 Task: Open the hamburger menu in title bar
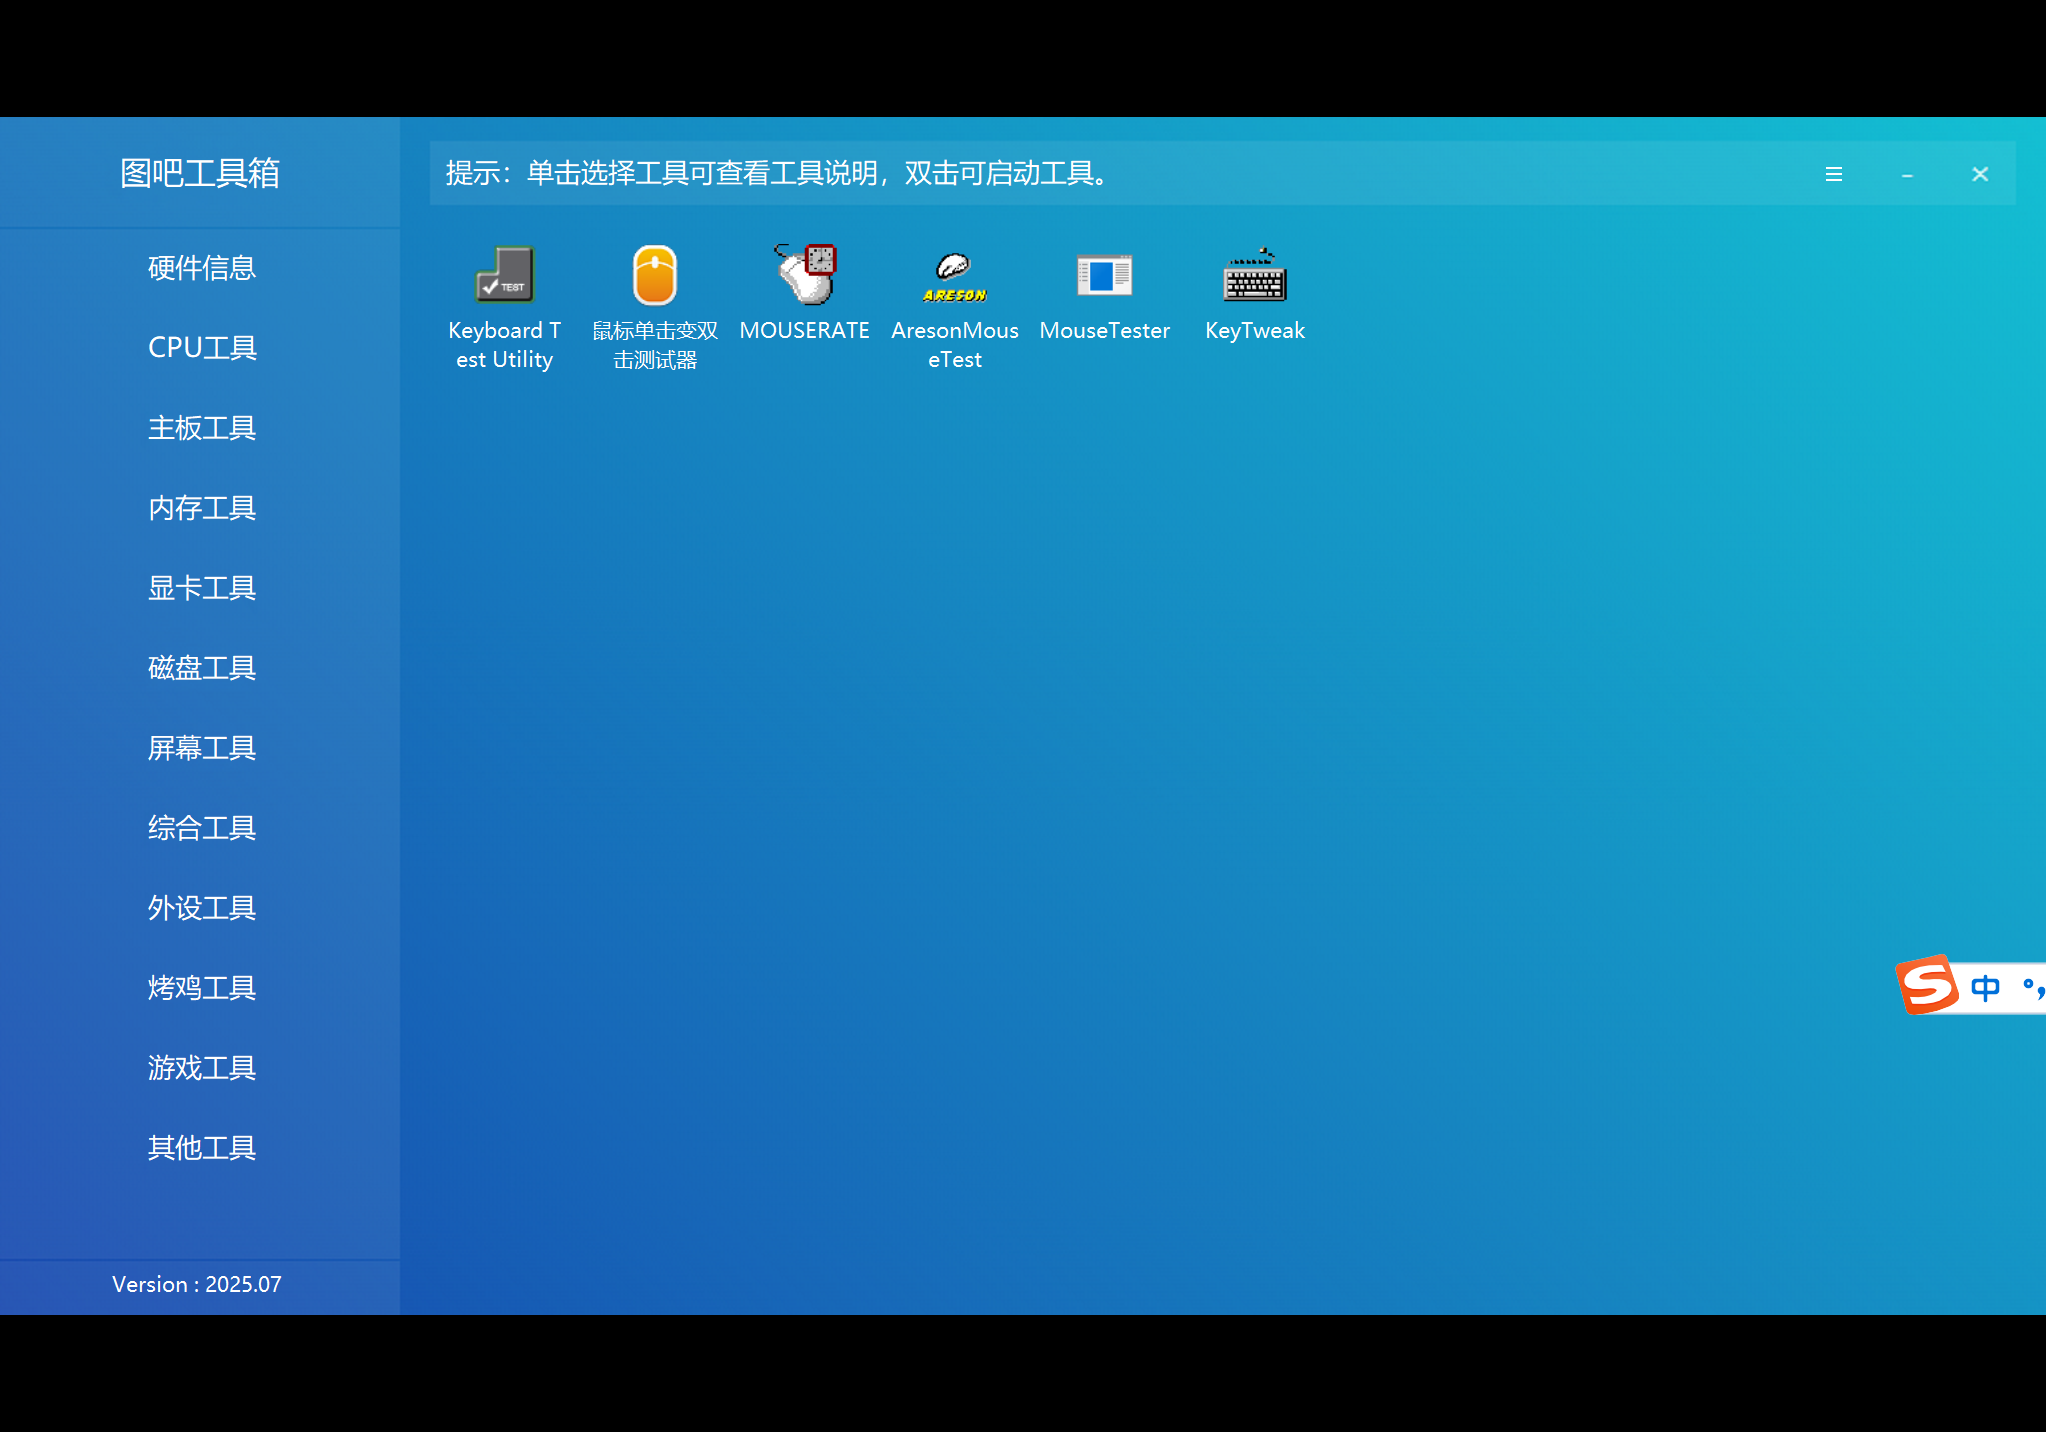point(1834,174)
